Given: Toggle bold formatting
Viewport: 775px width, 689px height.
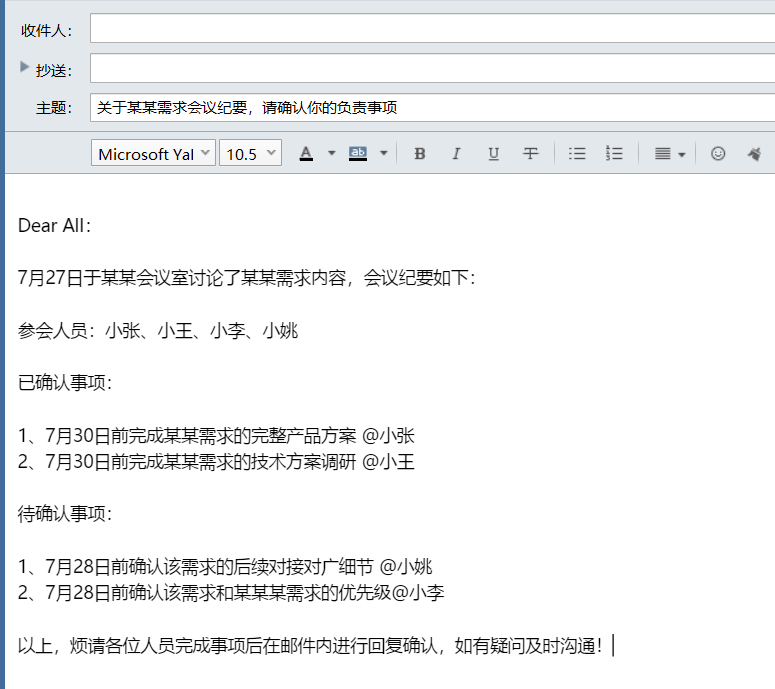Looking at the screenshot, I should [x=420, y=154].
